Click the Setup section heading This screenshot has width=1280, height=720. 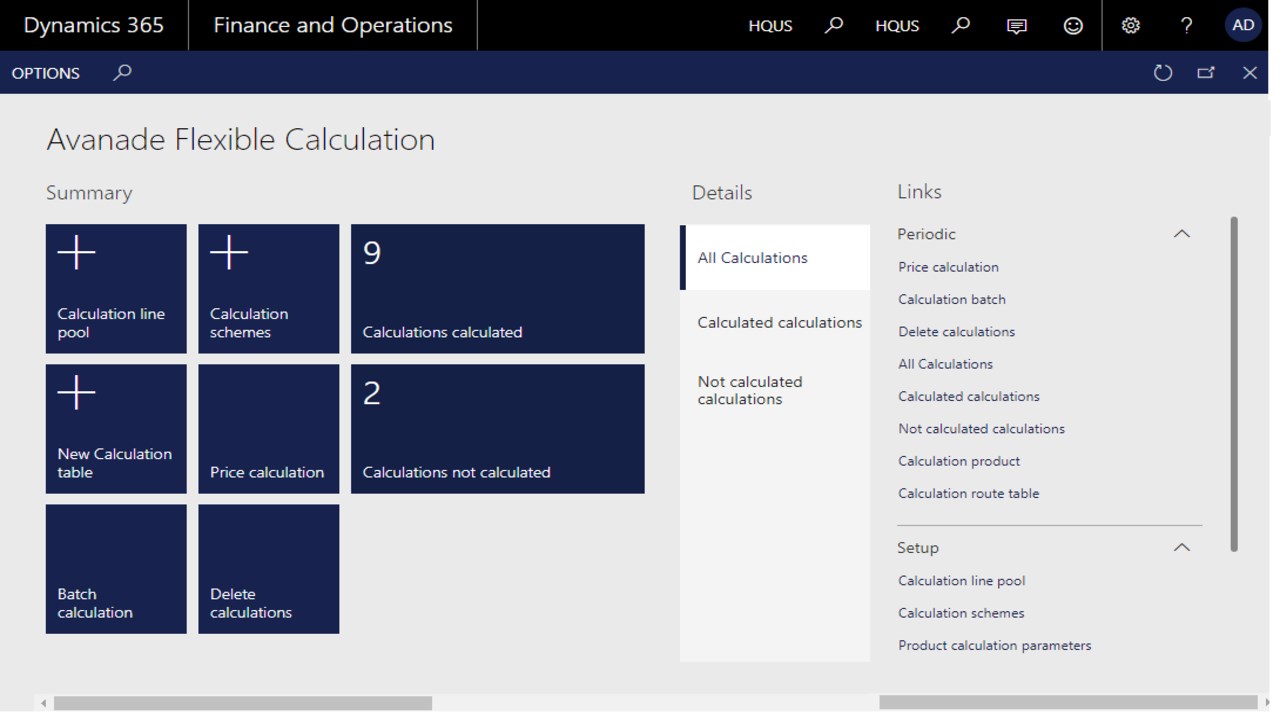click(x=917, y=548)
